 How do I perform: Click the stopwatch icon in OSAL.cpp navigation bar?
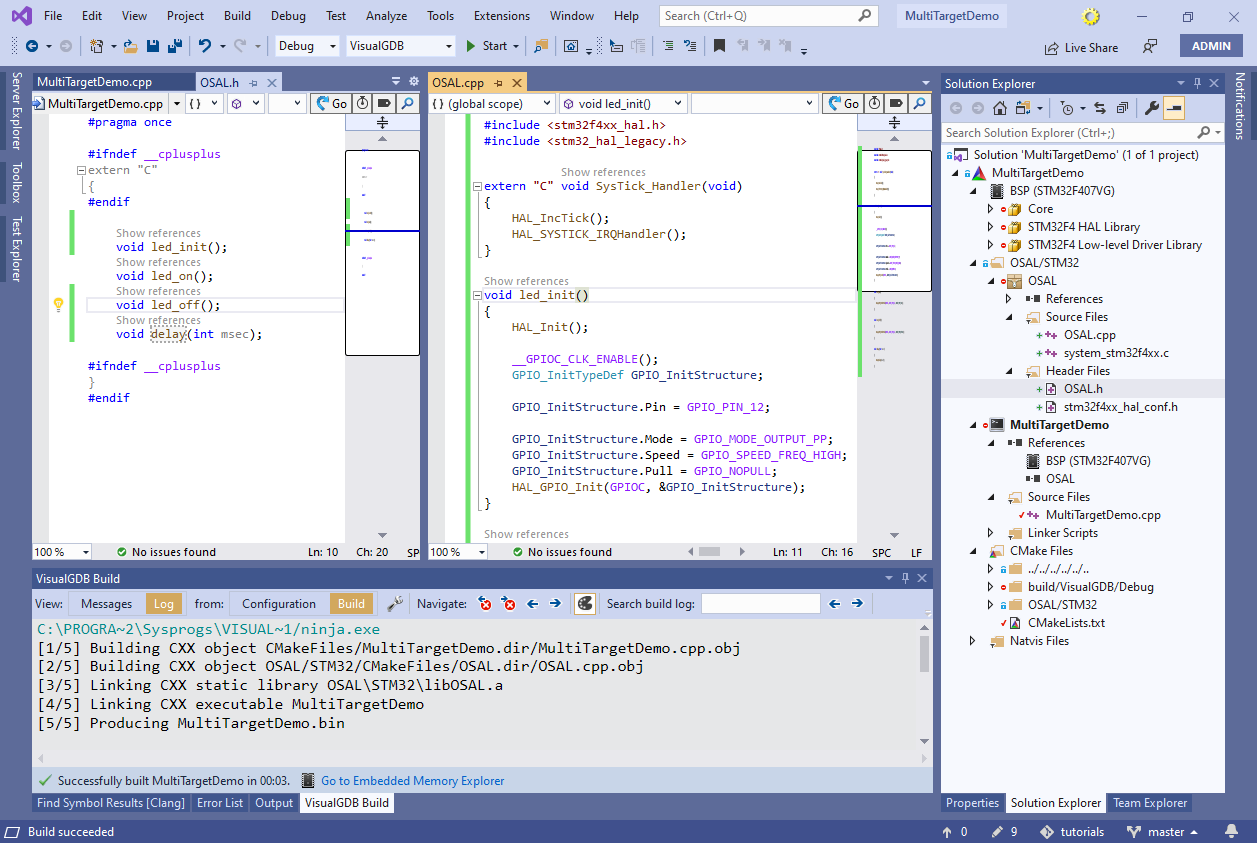875,103
